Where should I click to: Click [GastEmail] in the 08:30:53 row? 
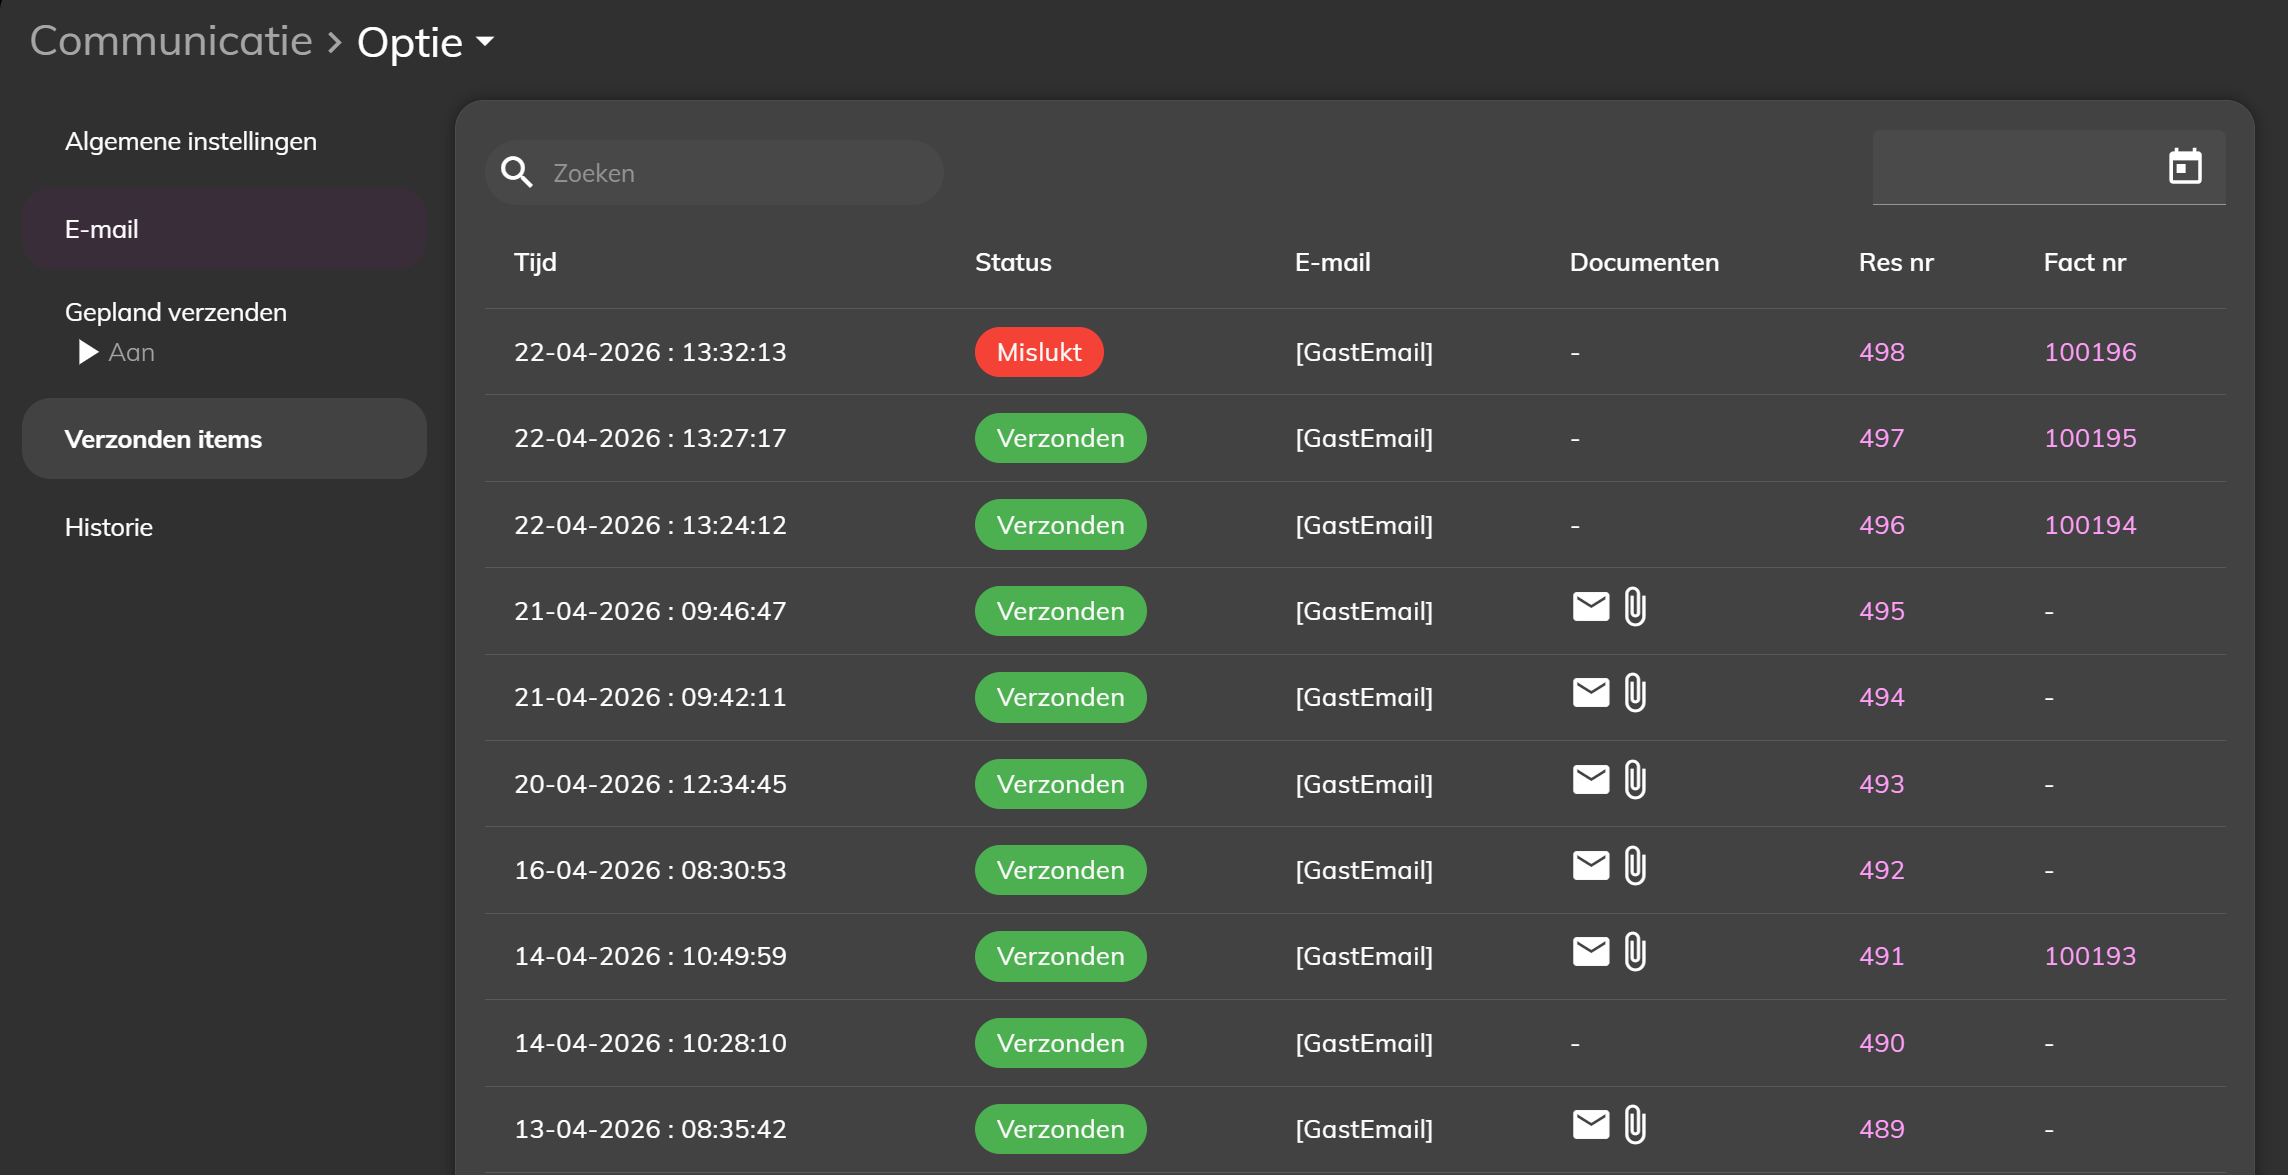pyautogui.click(x=1364, y=870)
